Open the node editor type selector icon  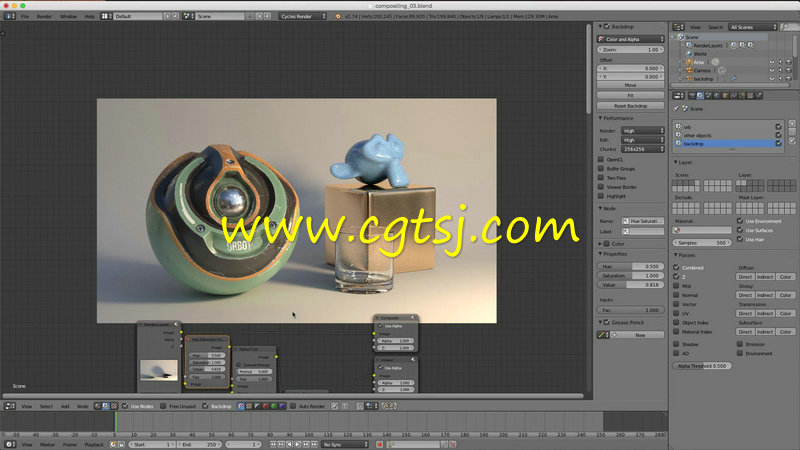tap(10, 406)
